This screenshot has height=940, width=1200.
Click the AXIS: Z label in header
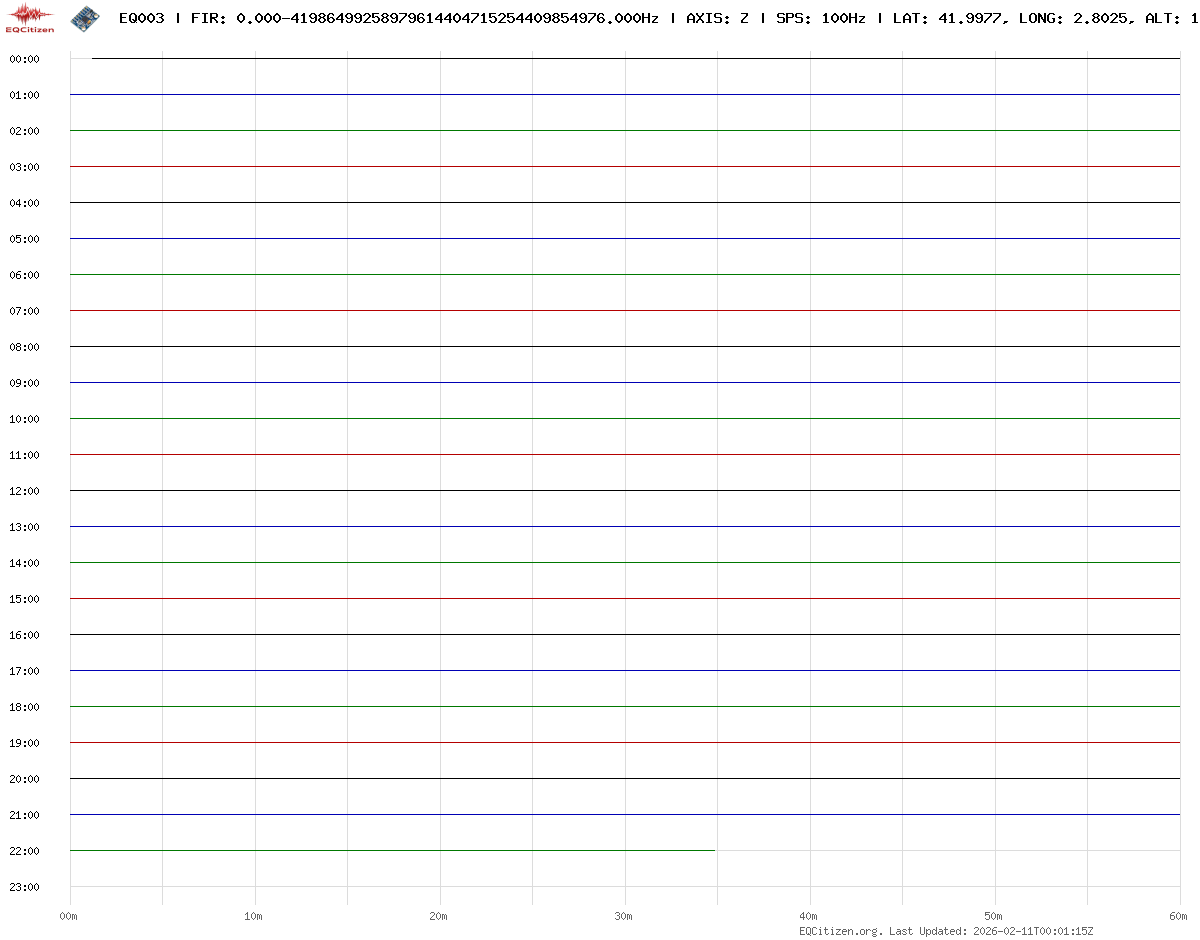(x=717, y=18)
